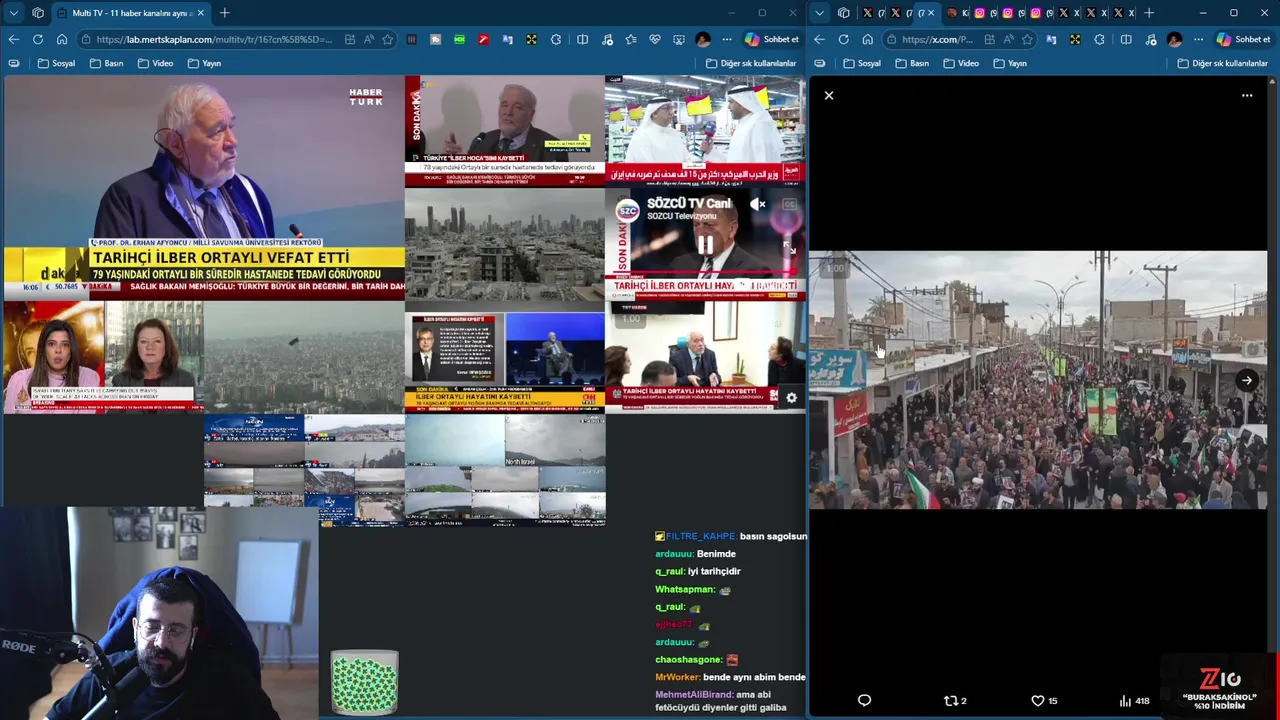Screen dimensions: 1280x720
Task: Close the X media viewer
Action: pyautogui.click(x=829, y=95)
